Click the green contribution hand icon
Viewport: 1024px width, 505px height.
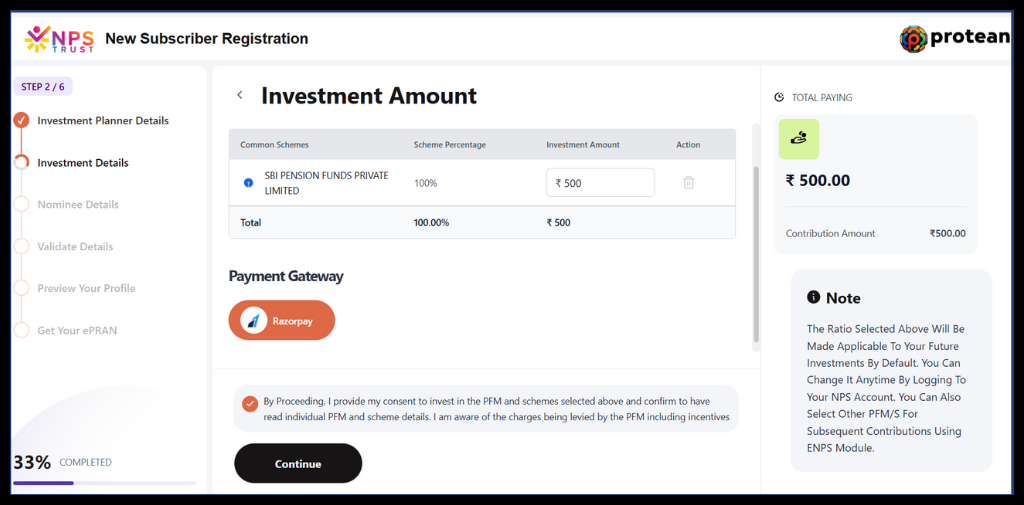click(x=799, y=139)
